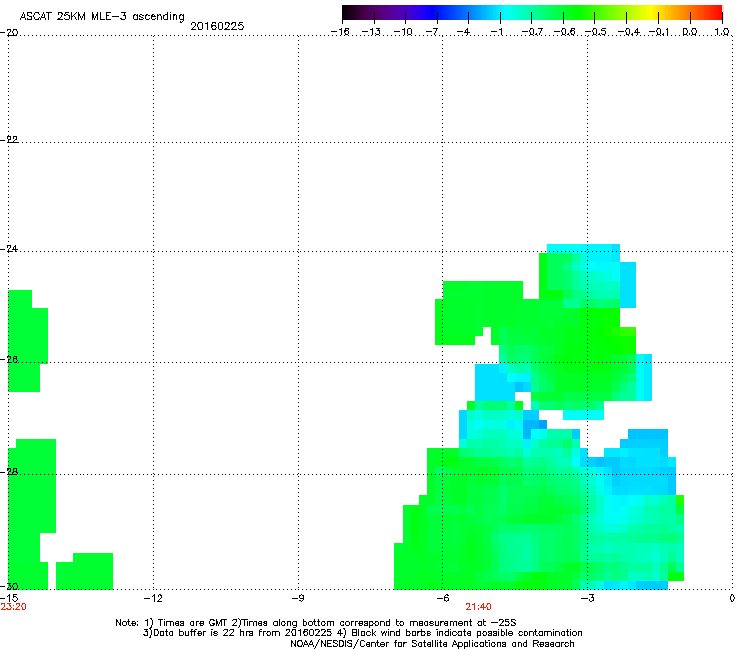Screen dimensions: 740x650
Task: Click the red right end of color bar
Action: click(715, 13)
